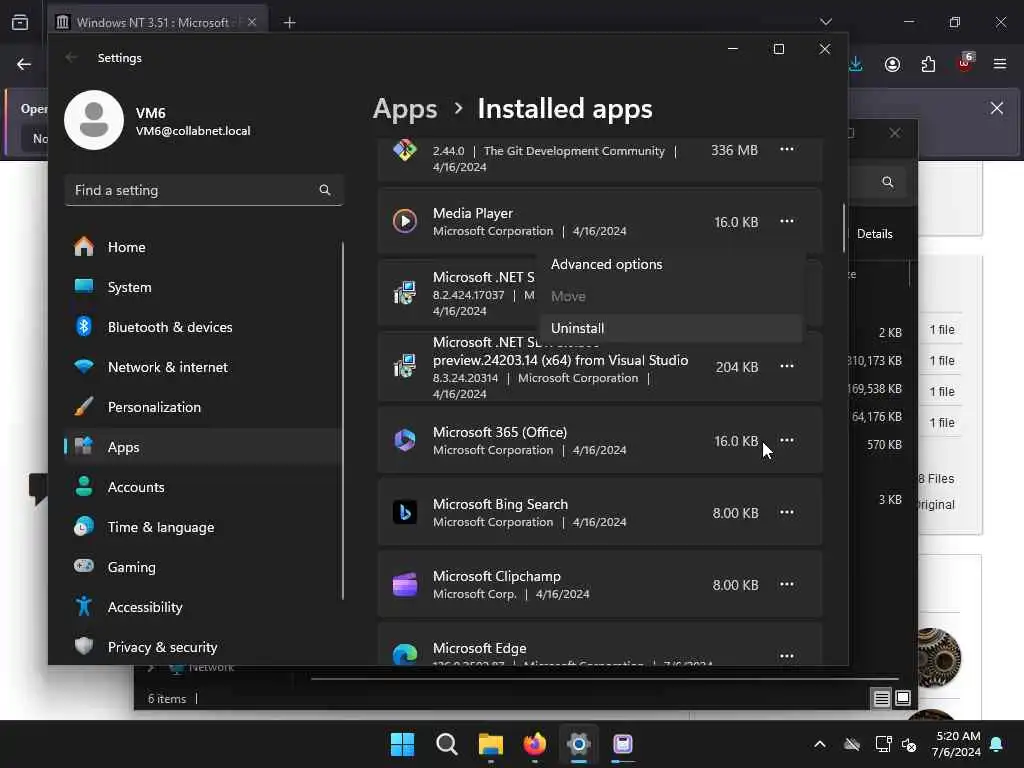The width and height of the screenshot is (1024, 768).
Task: Open more options for .NET SDK preview.24203.14
Action: click(787, 366)
